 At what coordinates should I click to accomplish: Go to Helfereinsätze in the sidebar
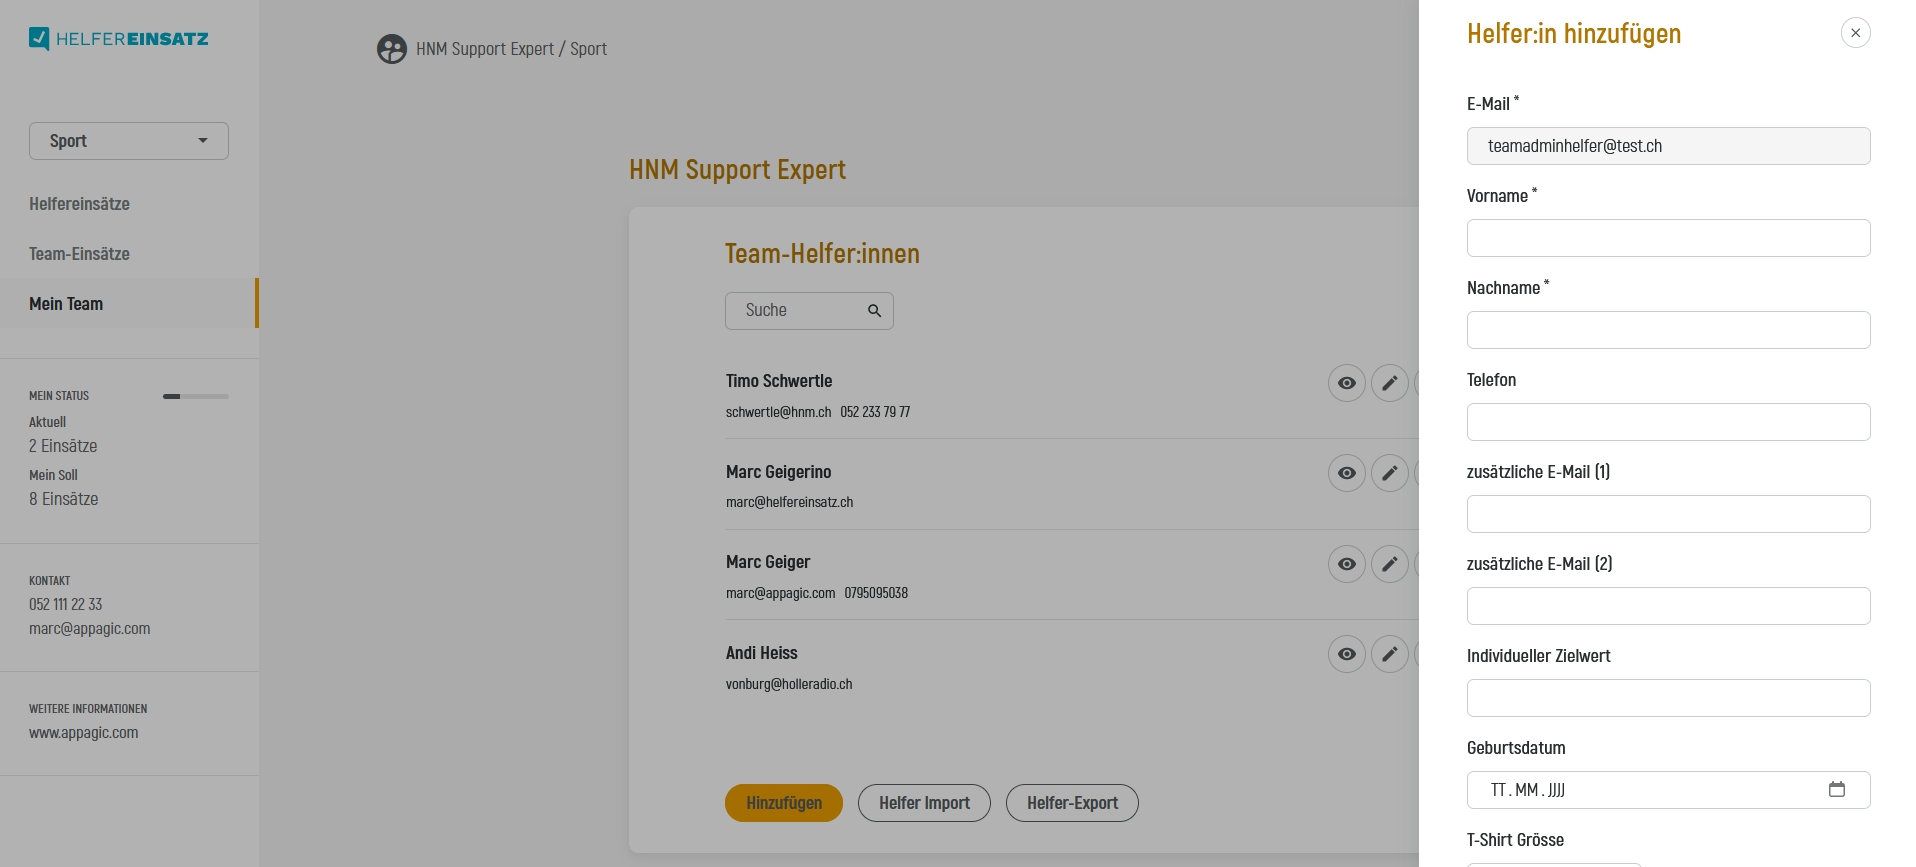[79, 204]
